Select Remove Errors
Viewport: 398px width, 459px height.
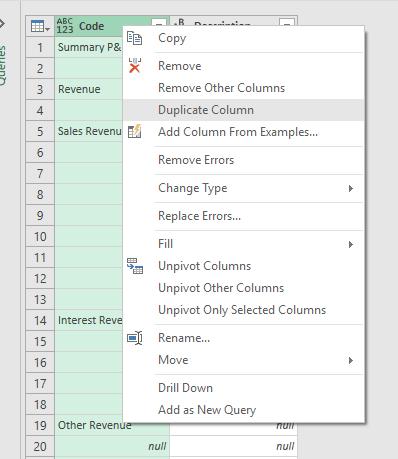(x=243, y=160)
